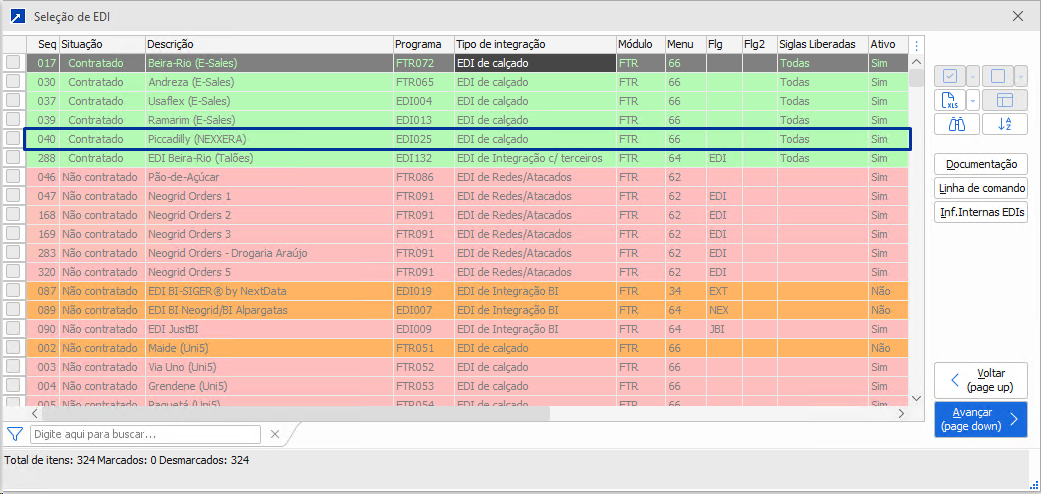Tick the checkbox for Beira-Rio (E-Sales)
This screenshot has width=1041, height=494.
13,63
